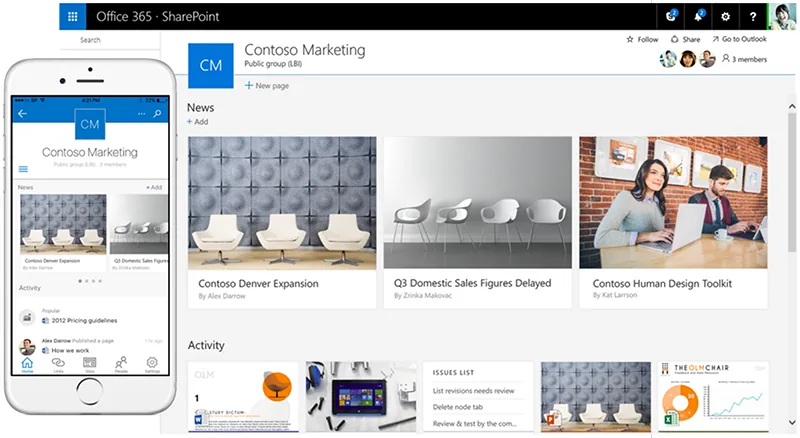Tap the People tab on phone

click(121, 364)
